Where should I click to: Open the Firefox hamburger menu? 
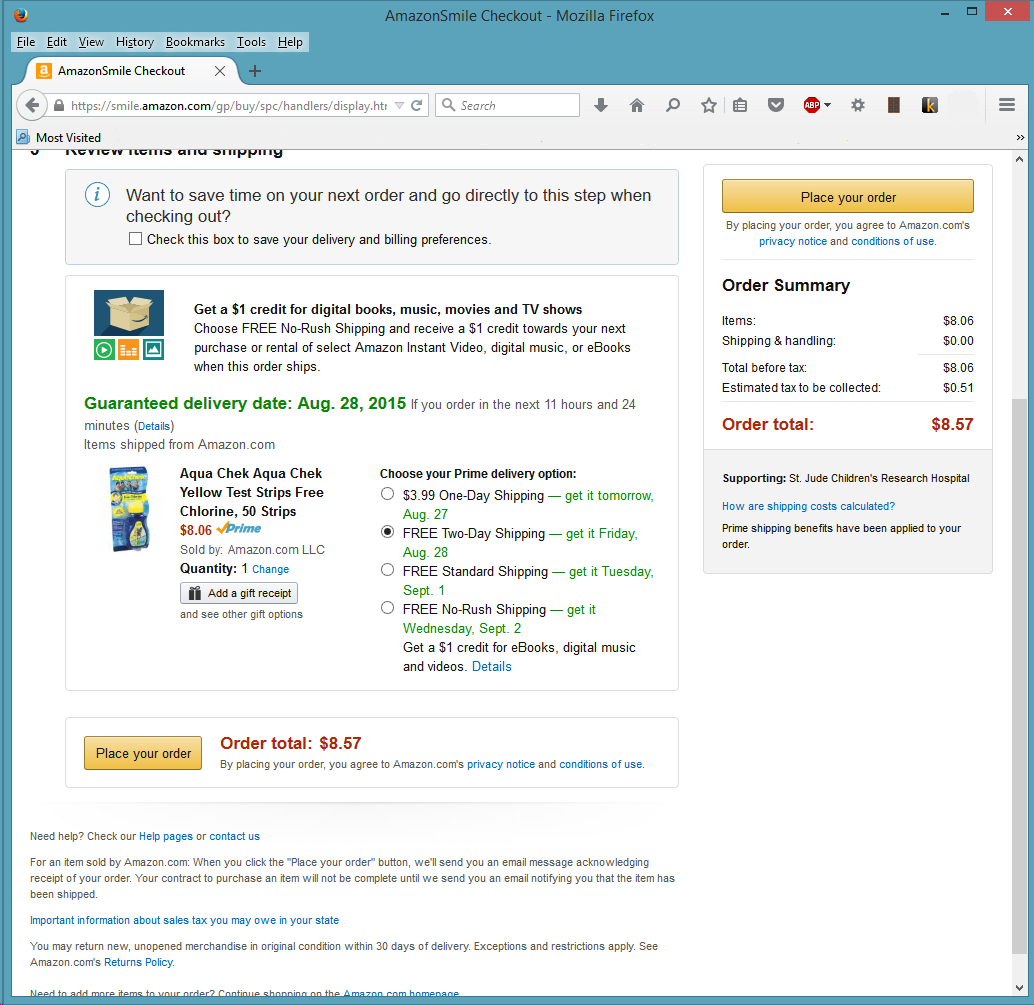(x=1006, y=105)
